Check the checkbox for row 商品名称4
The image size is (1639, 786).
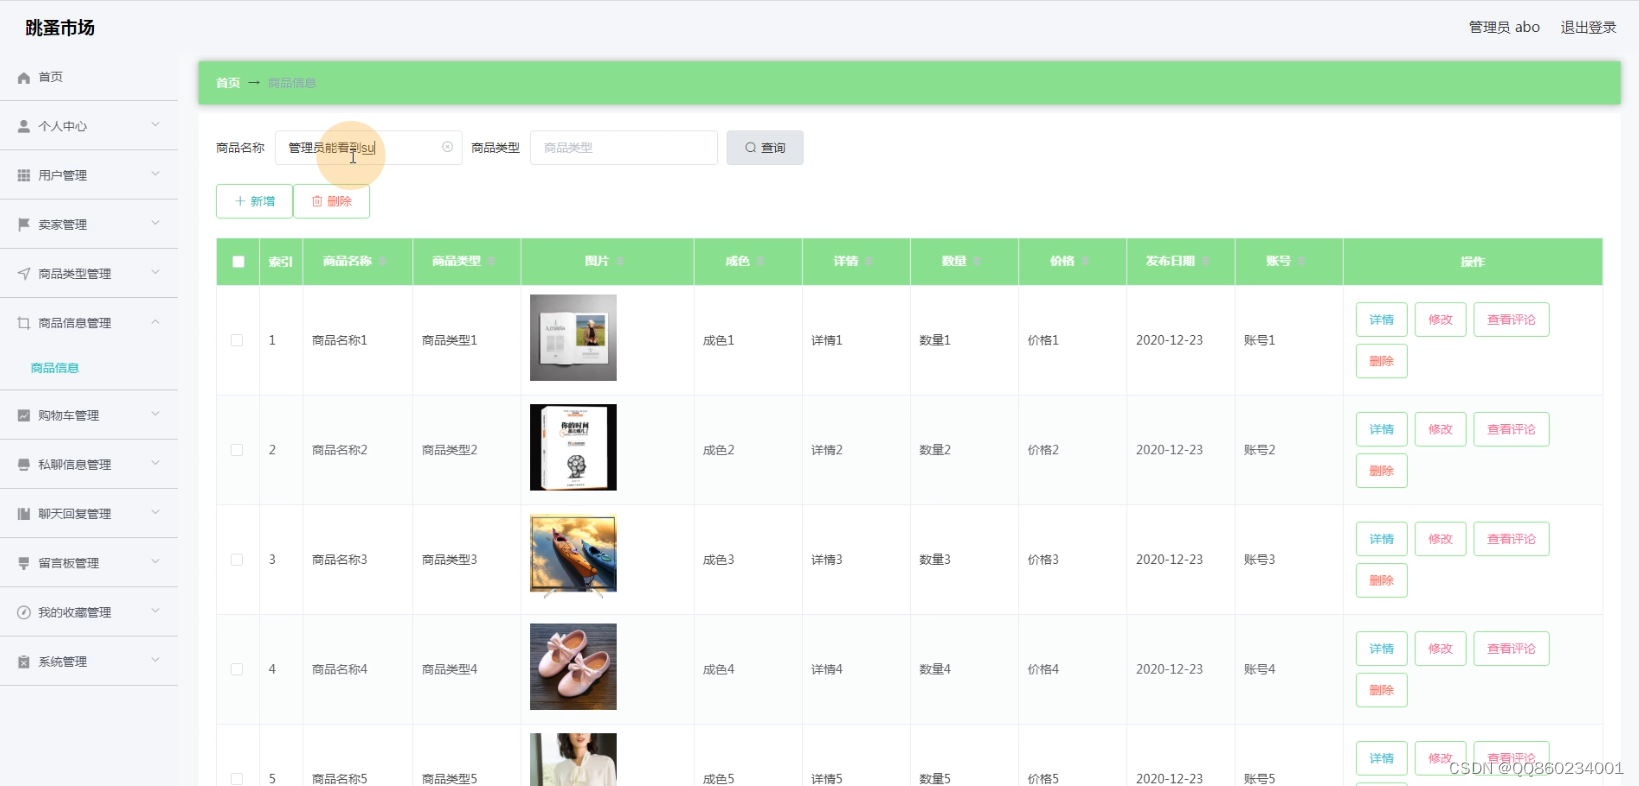point(237,669)
